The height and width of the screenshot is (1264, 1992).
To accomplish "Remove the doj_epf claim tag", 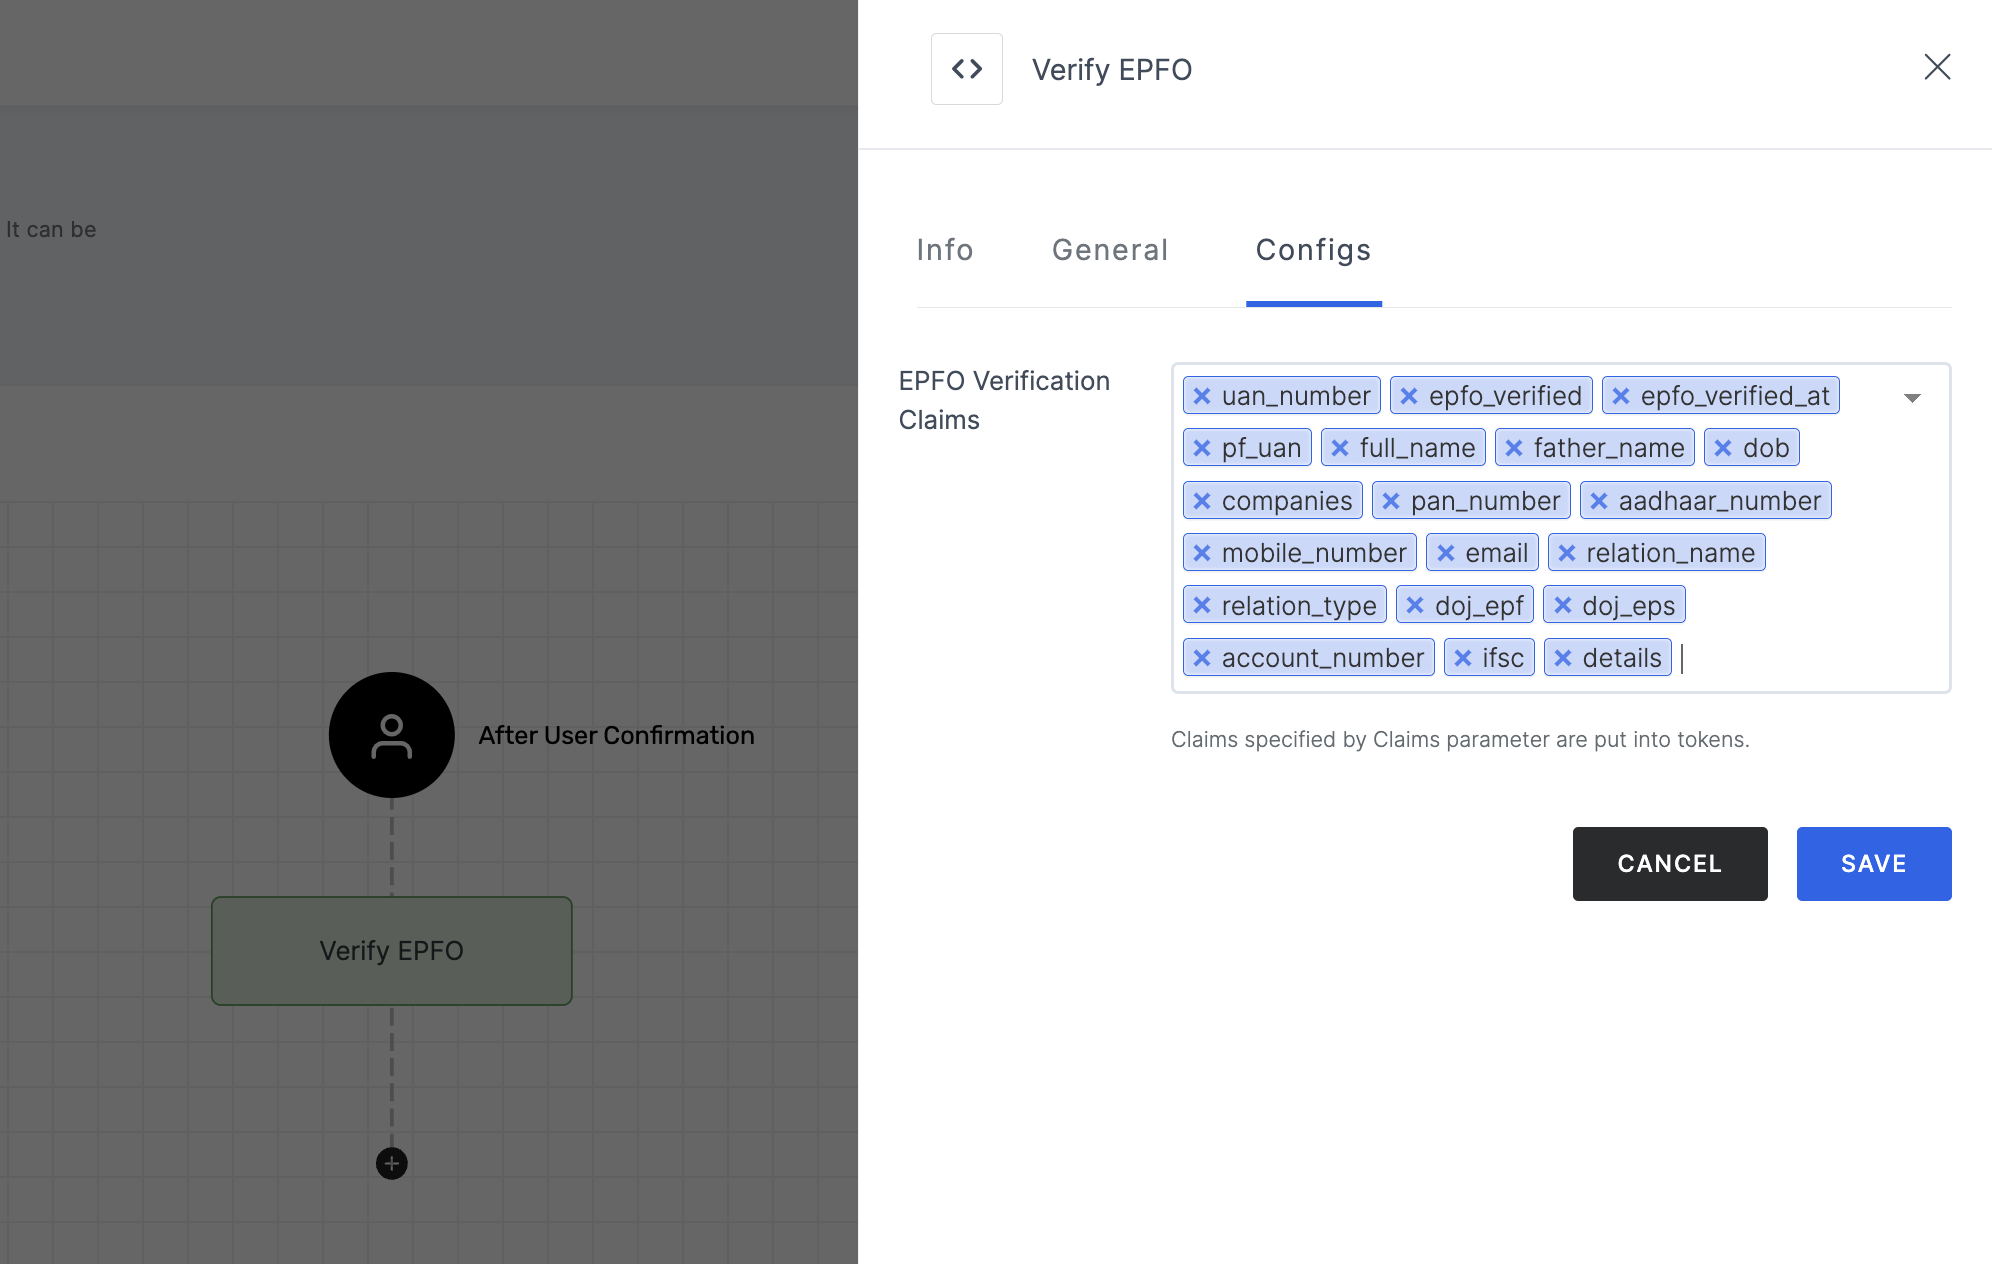I will click(1415, 605).
